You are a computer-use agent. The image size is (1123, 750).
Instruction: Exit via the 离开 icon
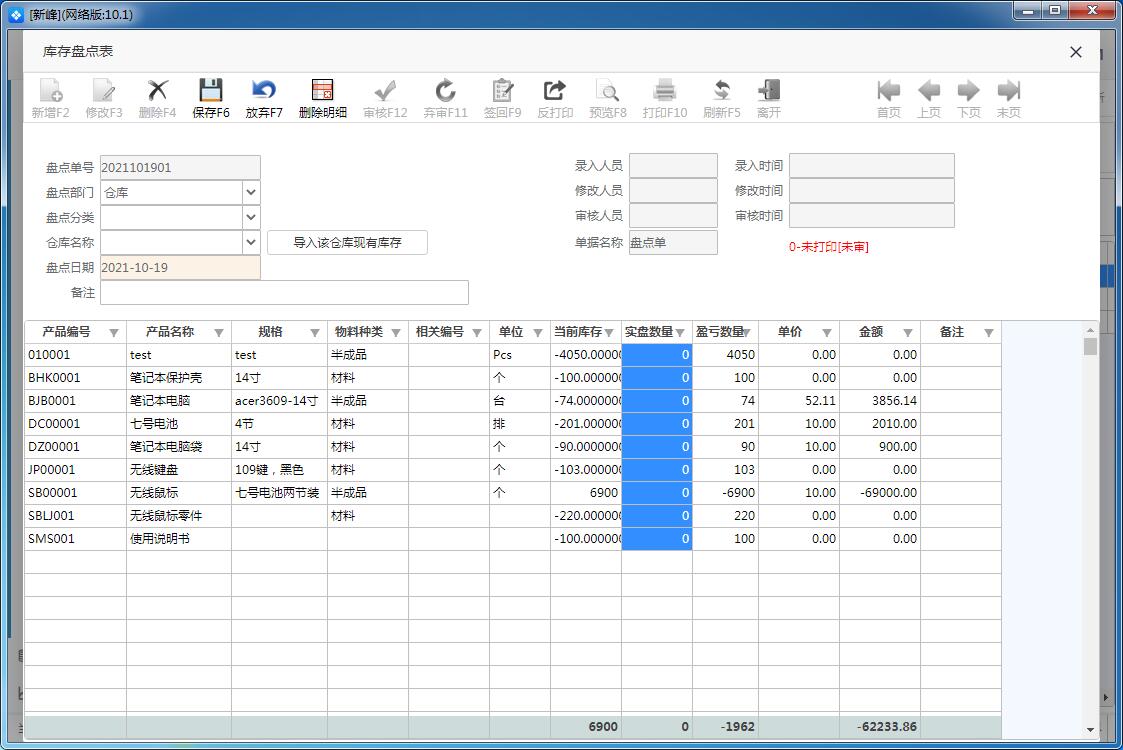click(x=768, y=91)
